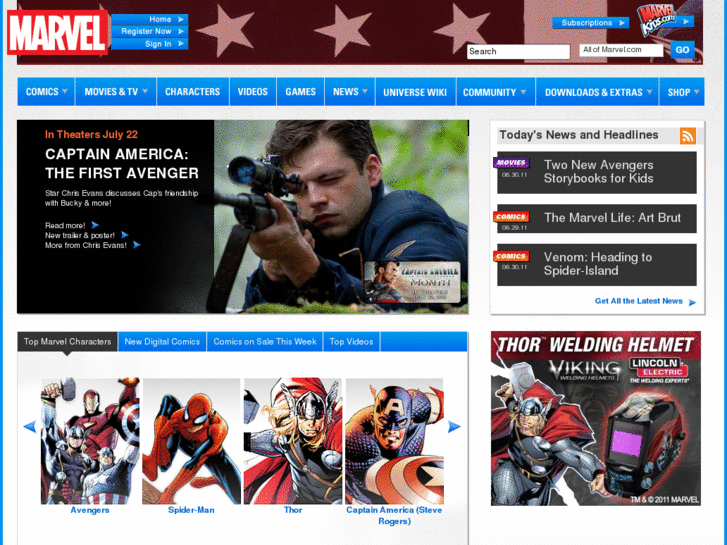Viewport: 727px width, 545px height.
Task: Open the All of Marvel.com search scope dropdown
Action: (621, 50)
